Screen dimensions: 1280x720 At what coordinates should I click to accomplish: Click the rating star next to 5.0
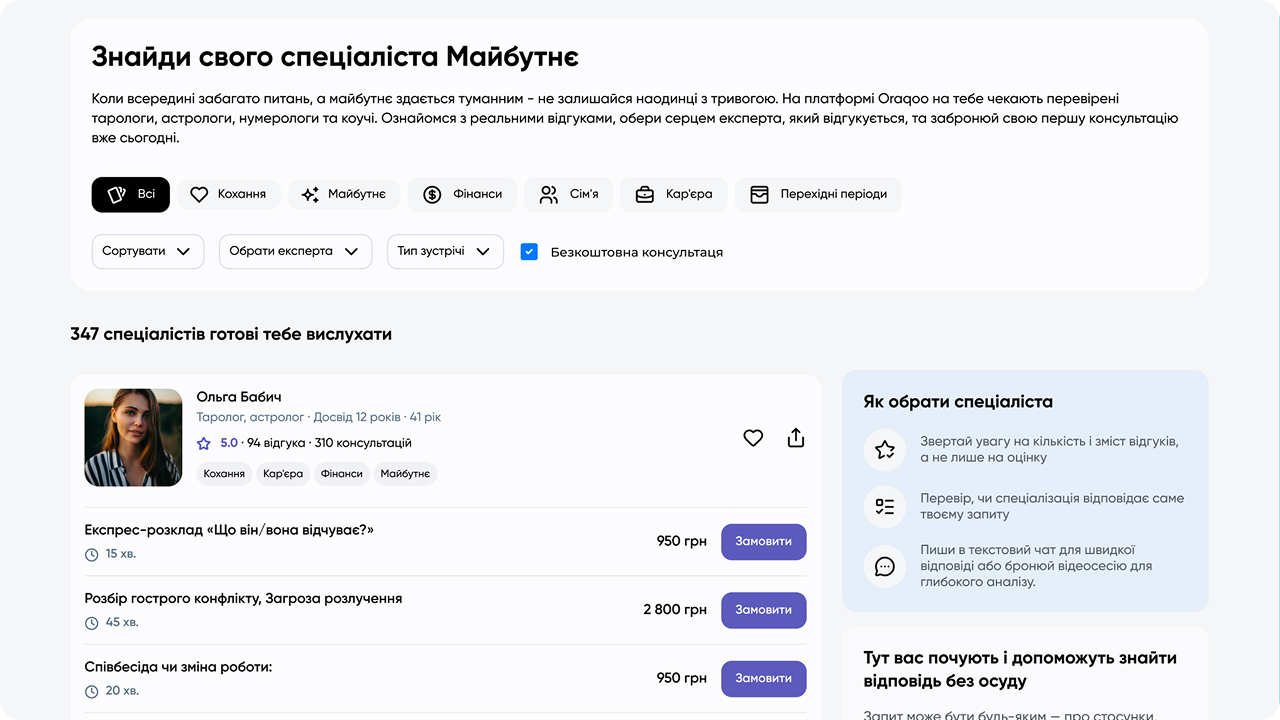click(x=204, y=443)
